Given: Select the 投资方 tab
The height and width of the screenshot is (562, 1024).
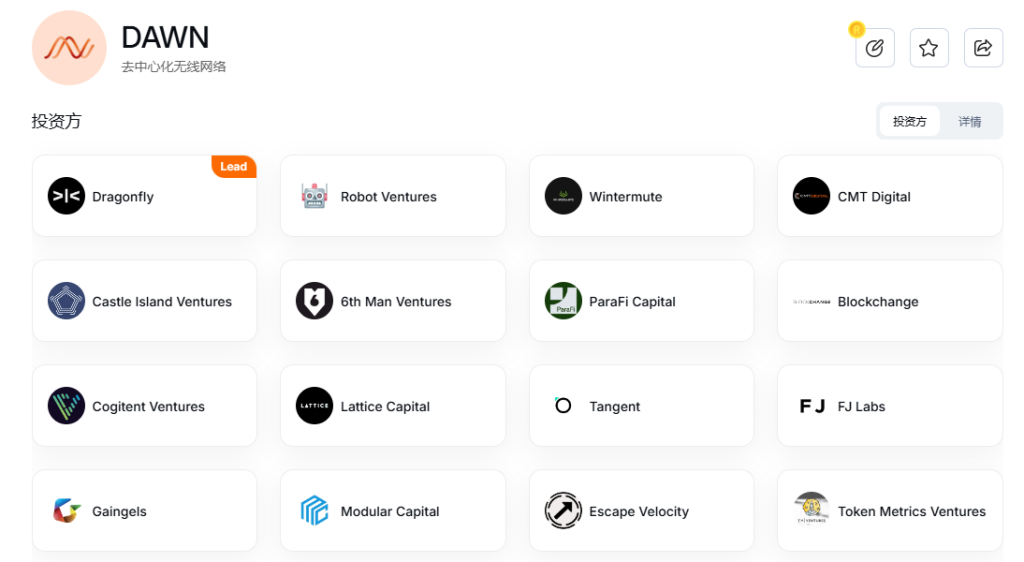Looking at the screenshot, I should [x=909, y=122].
